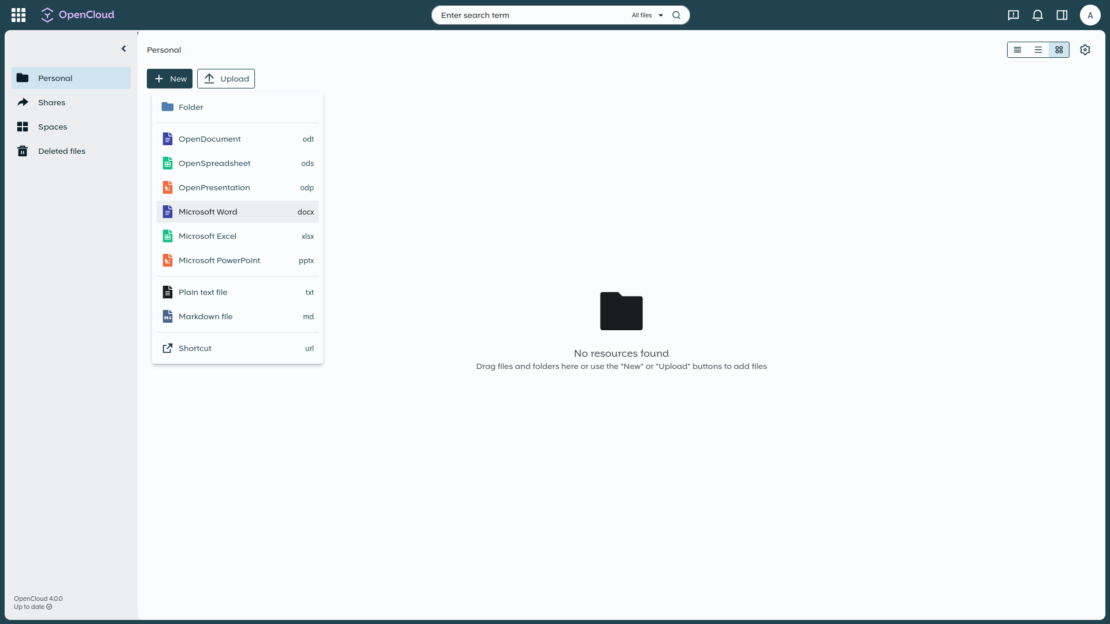The width and height of the screenshot is (1110, 624).
Task: Create a new Shortcut url
Action: click(237, 348)
